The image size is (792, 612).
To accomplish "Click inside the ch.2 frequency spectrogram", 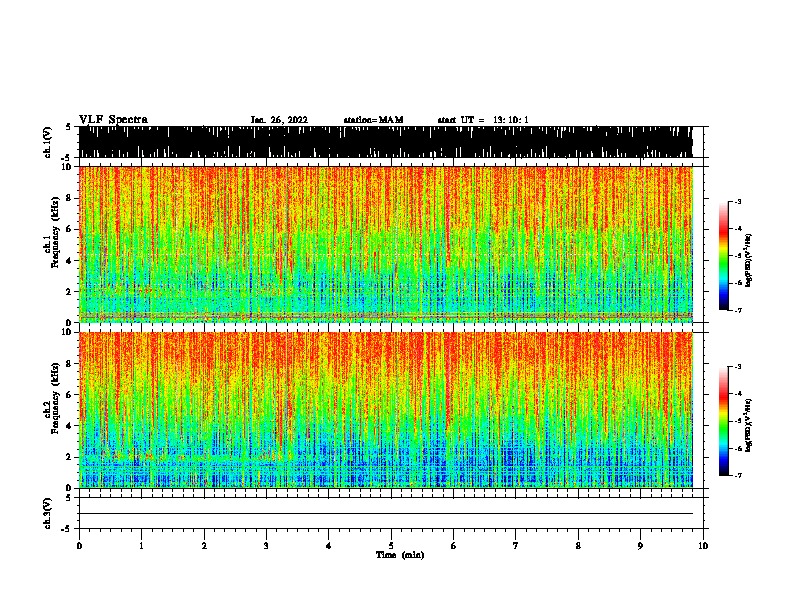I will (385, 410).
